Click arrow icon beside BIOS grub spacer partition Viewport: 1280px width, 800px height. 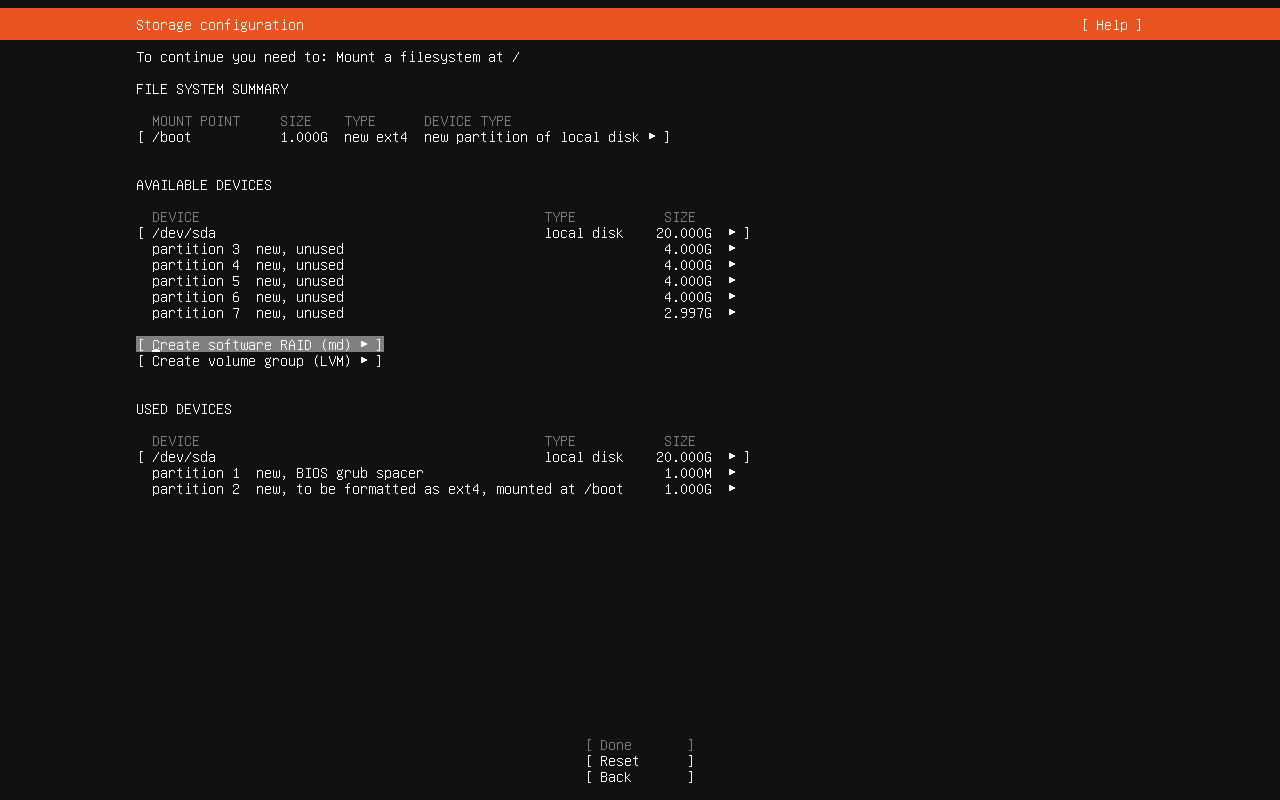coord(732,473)
